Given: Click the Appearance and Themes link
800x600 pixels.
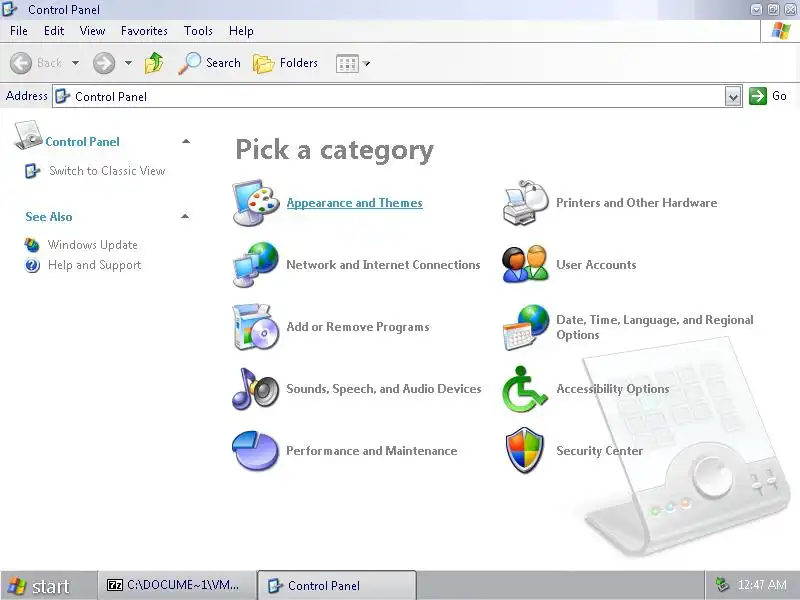Looking at the screenshot, I should 355,203.
